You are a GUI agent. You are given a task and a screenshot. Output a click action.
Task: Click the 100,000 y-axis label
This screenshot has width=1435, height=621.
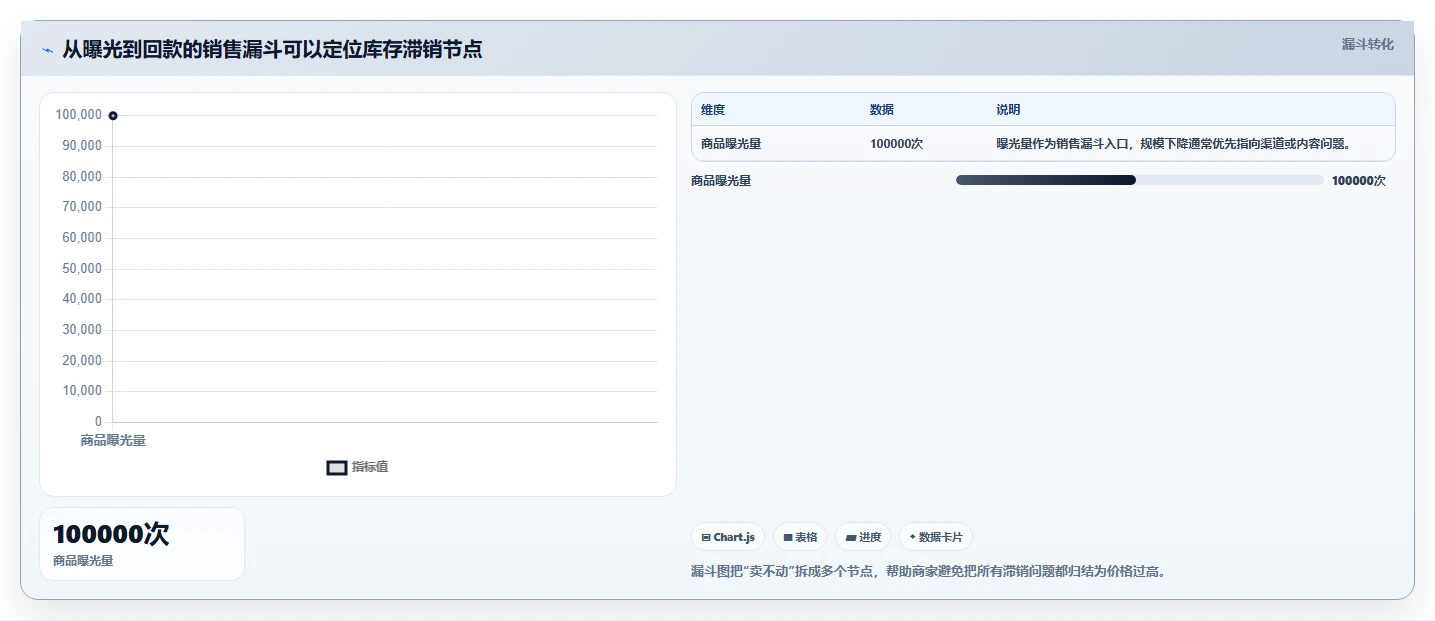pos(79,115)
